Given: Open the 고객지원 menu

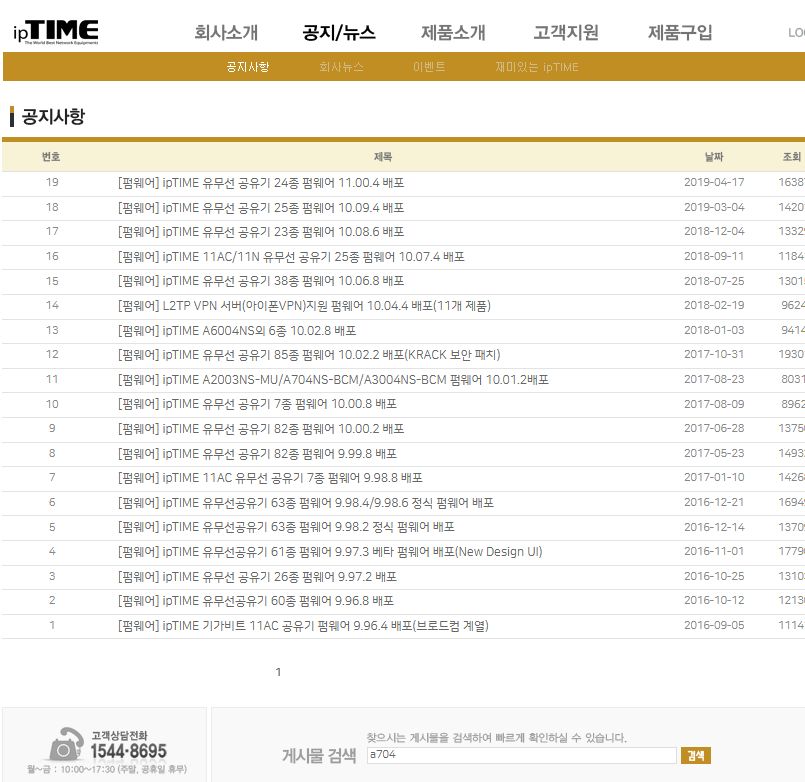Looking at the screenshot, I should tap(566, 32).
